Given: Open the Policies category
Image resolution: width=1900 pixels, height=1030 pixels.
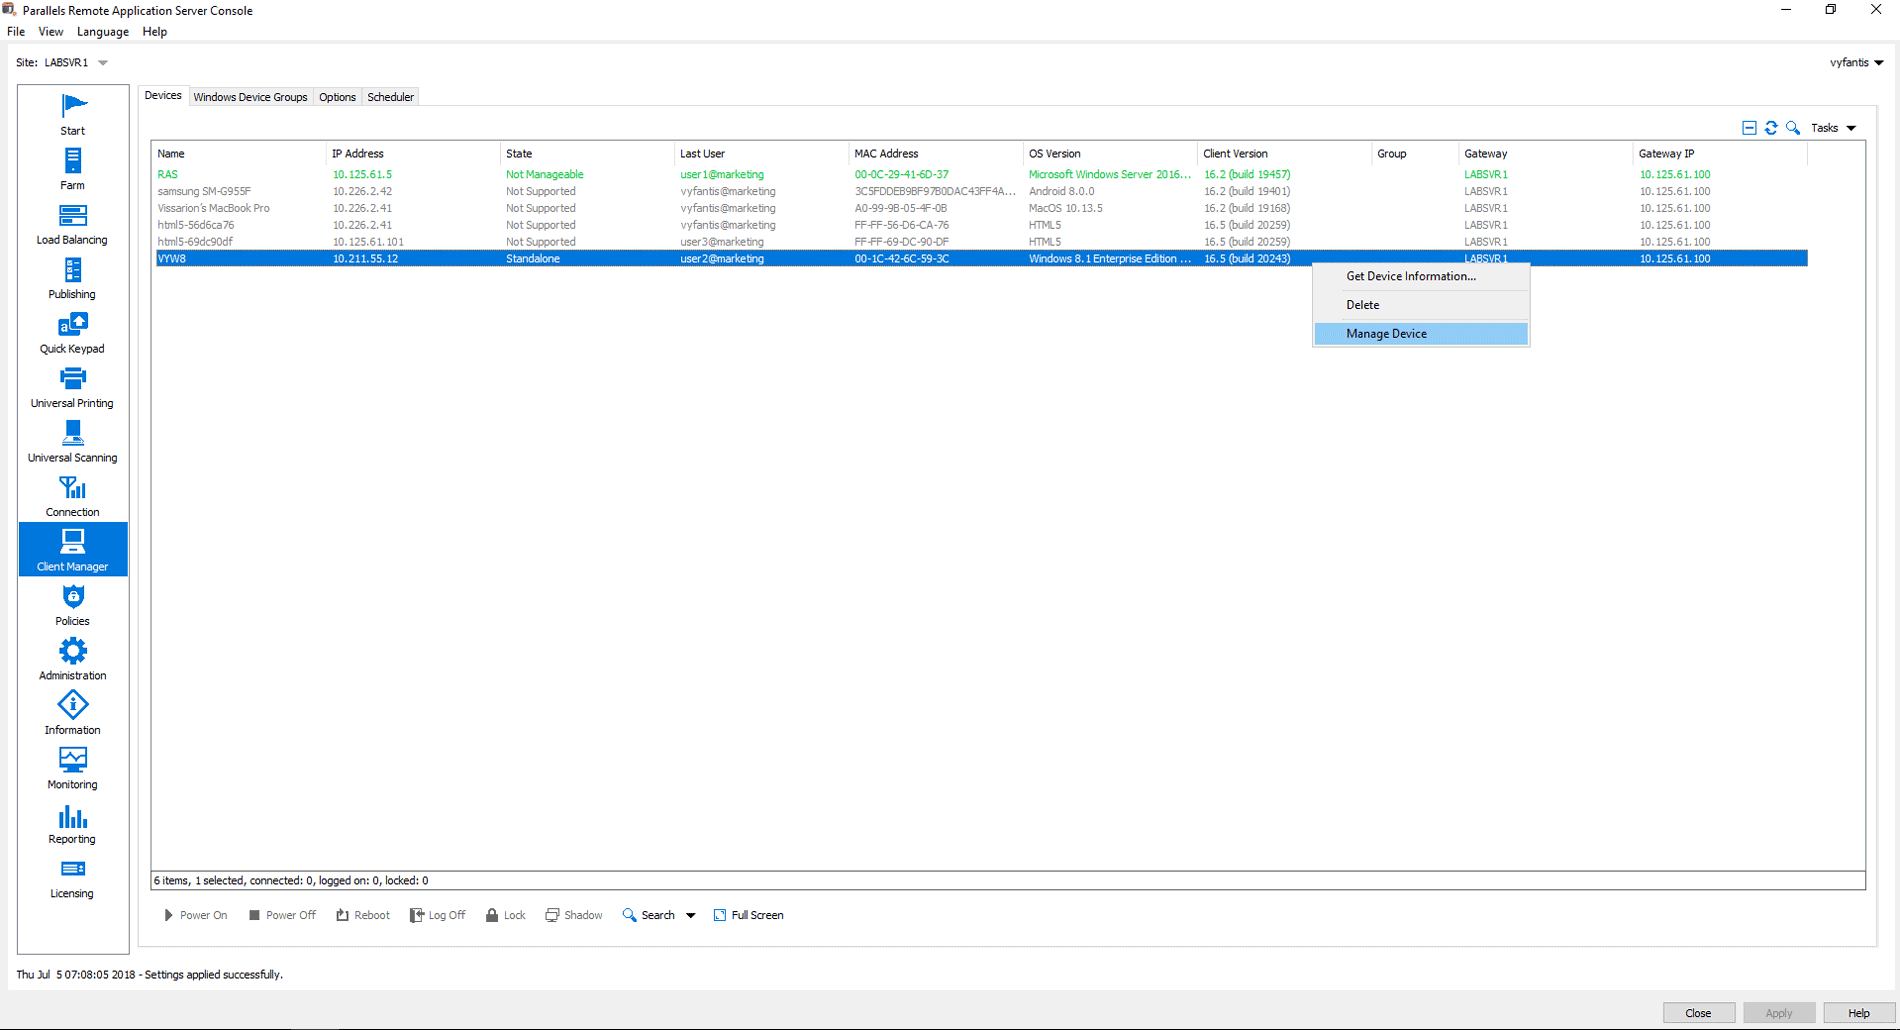Looking at the screenshot, I should click(72, 605).
